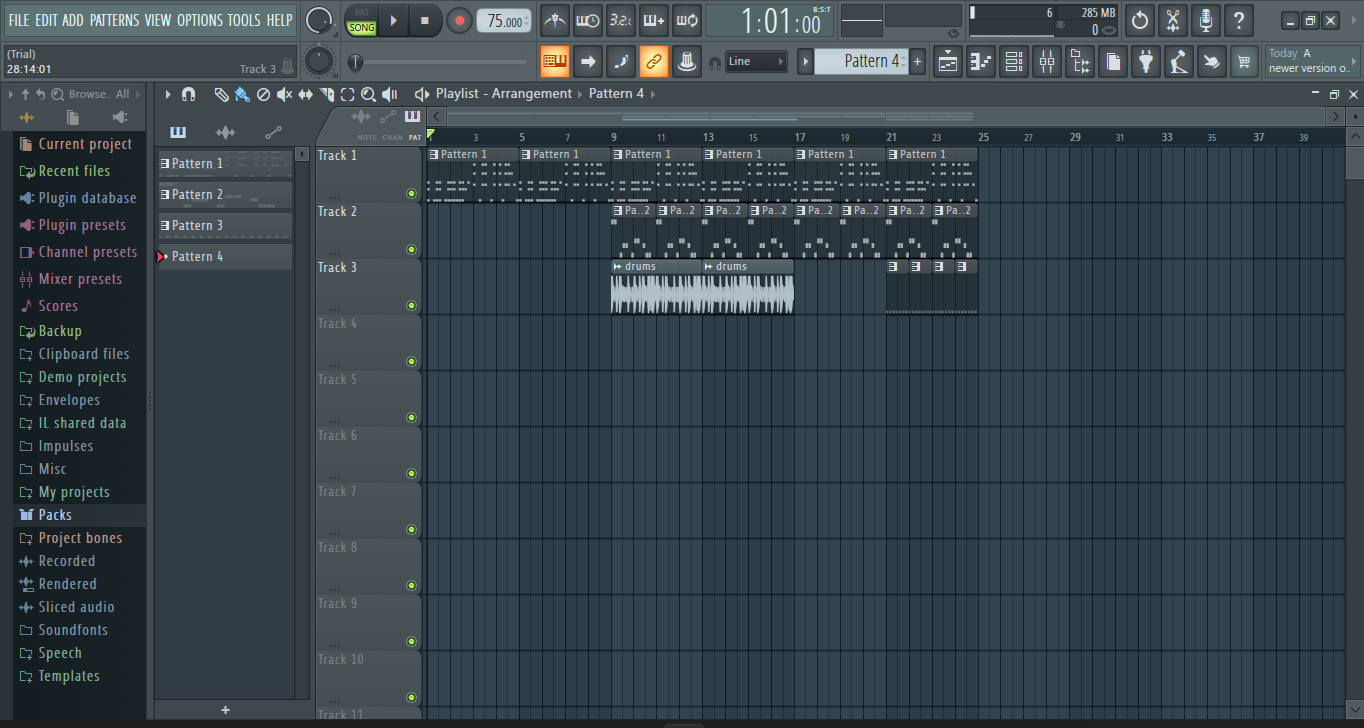Open the Pattern 1 clip menu on Track 1 at bar 1
Image resolution: width=1364 pixels, height=728 pixels.
pyautogui.click(x=433, y=154)
